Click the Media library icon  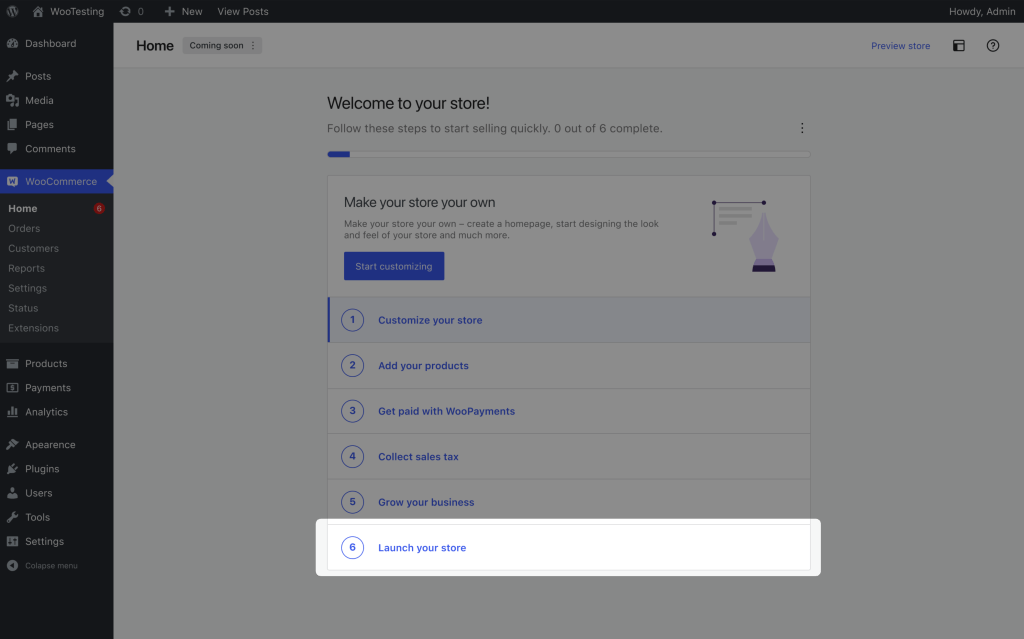(13, 100)
